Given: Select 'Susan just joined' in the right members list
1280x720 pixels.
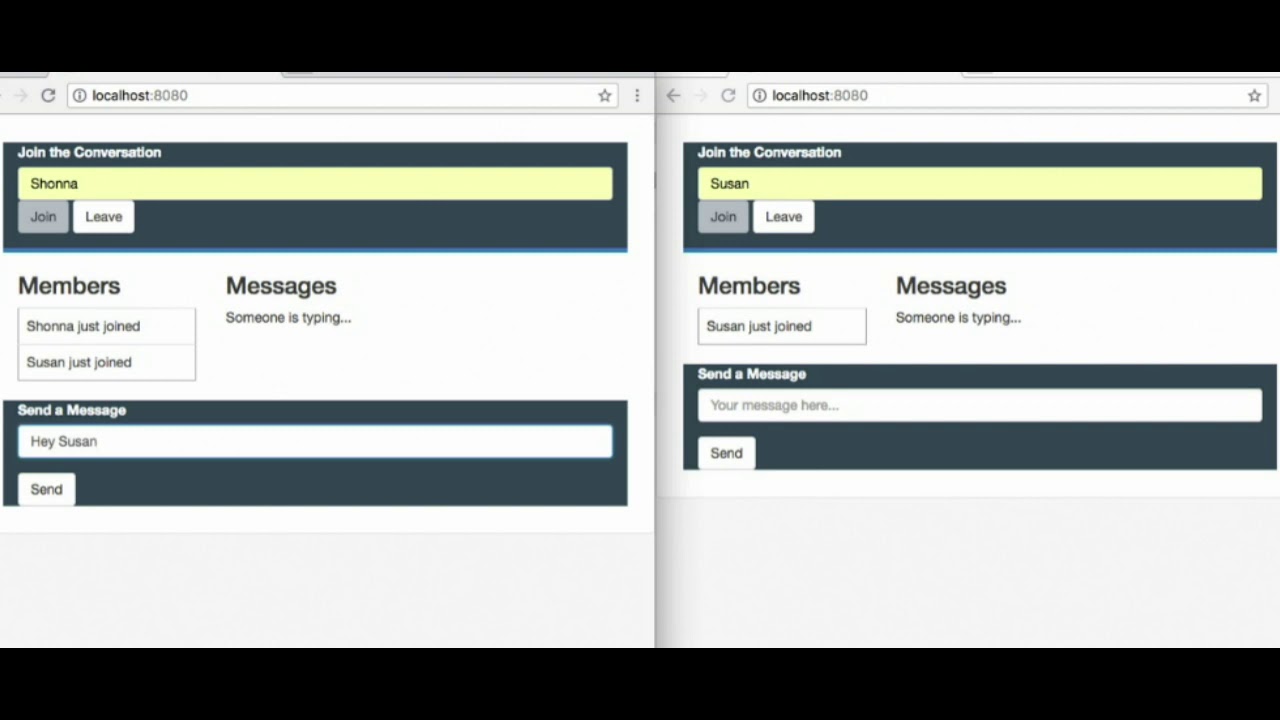Looking at the screenshot, I should pos(782,326).
